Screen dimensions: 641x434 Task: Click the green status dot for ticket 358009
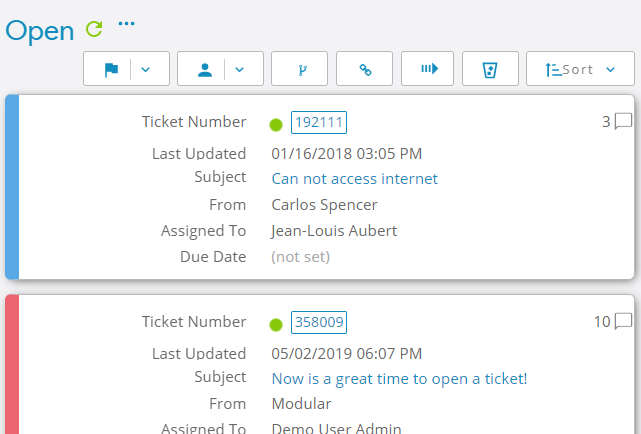[x=276, y=324]
